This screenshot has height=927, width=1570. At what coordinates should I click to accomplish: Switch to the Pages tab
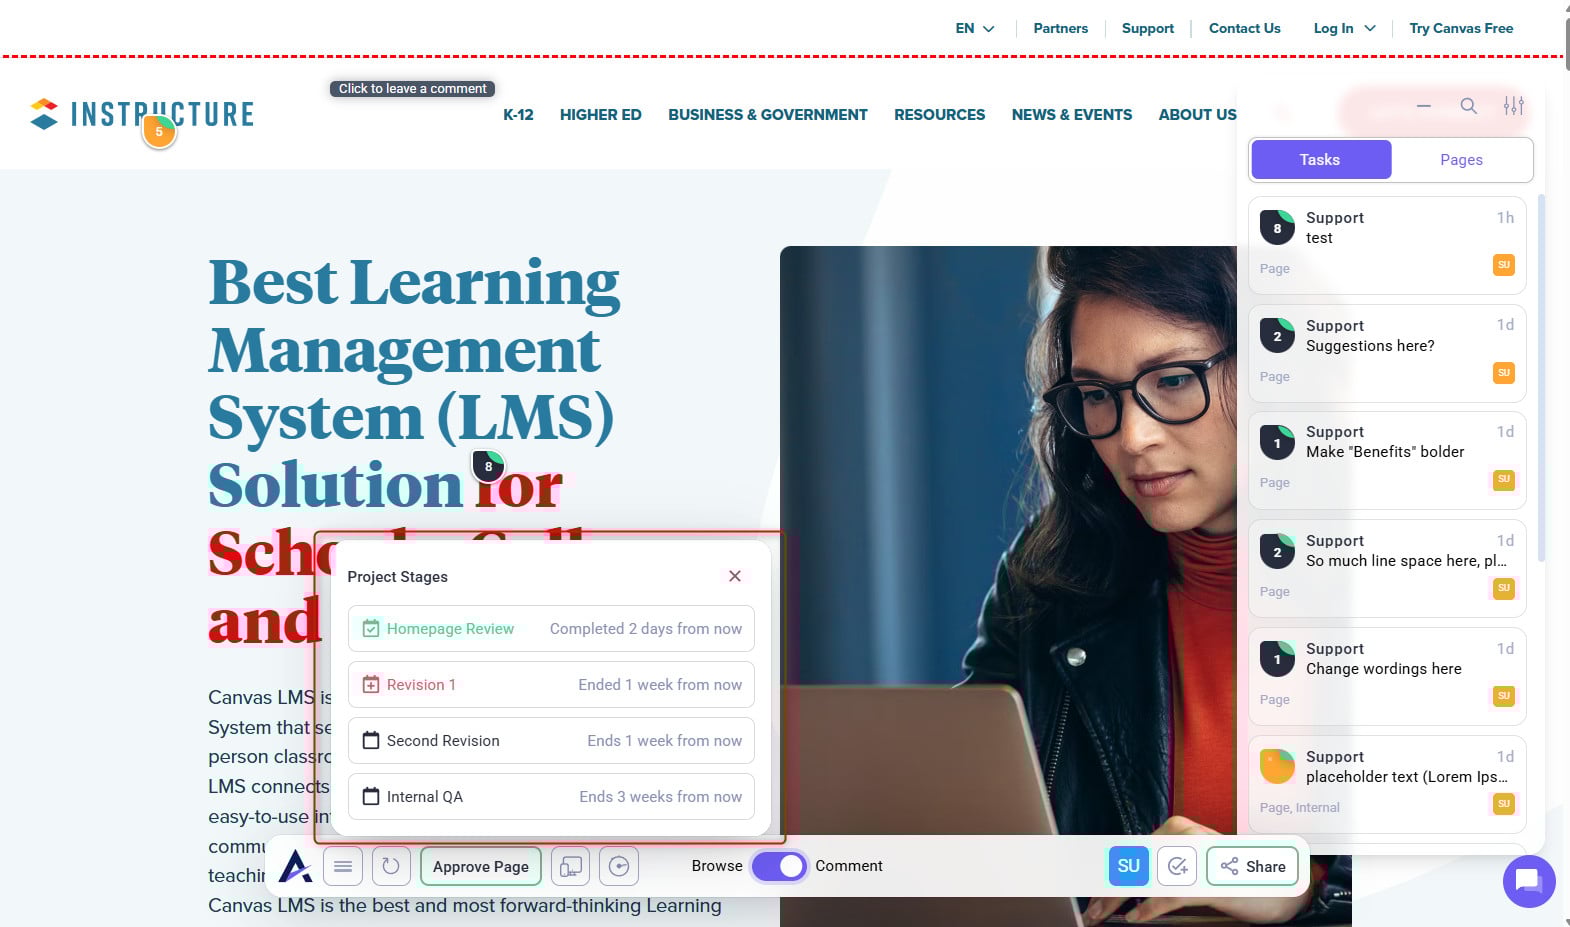click(x=1461, y=160)
